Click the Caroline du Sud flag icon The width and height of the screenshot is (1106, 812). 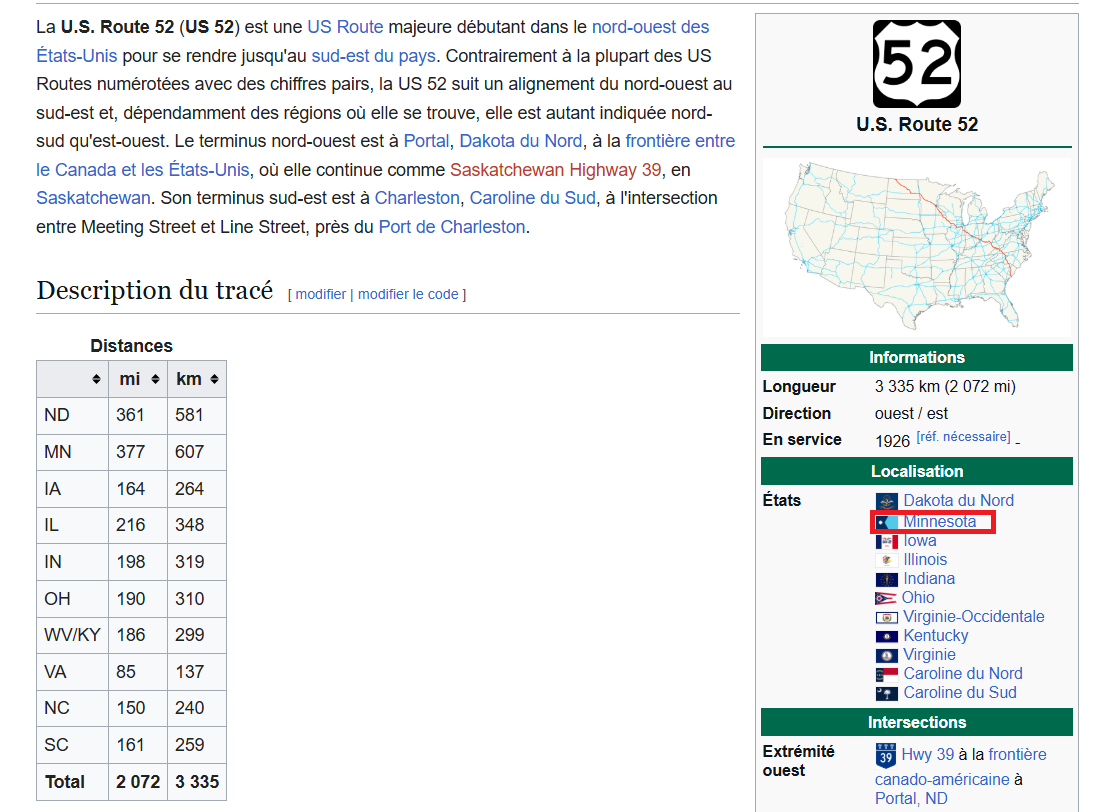click(x=886, y=693)
